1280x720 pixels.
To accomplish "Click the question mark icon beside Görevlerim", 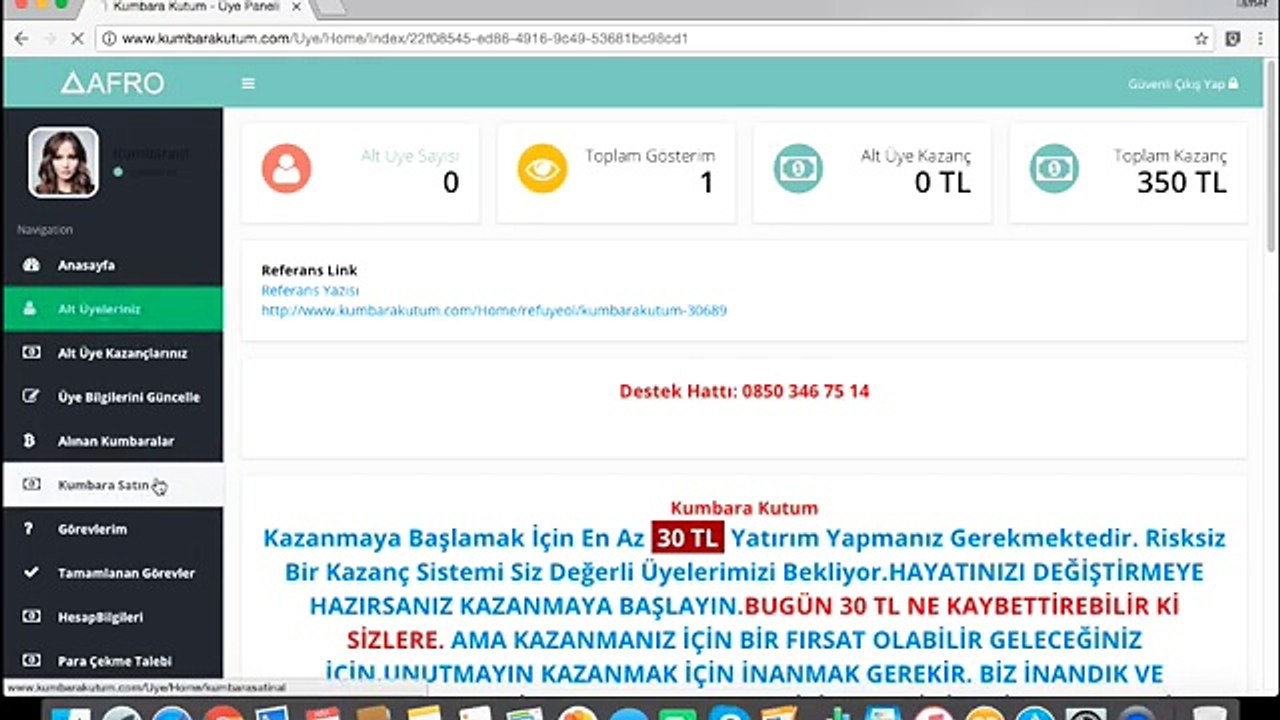I will (30, 529).
